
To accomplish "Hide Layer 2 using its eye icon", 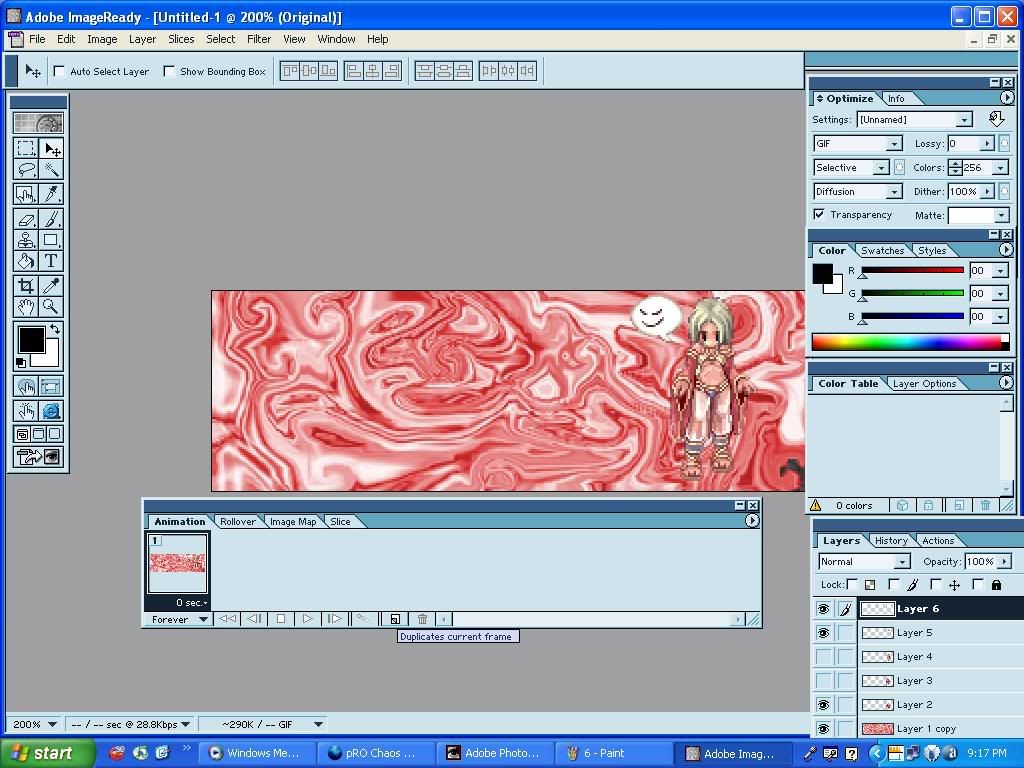I will [823, 705].
